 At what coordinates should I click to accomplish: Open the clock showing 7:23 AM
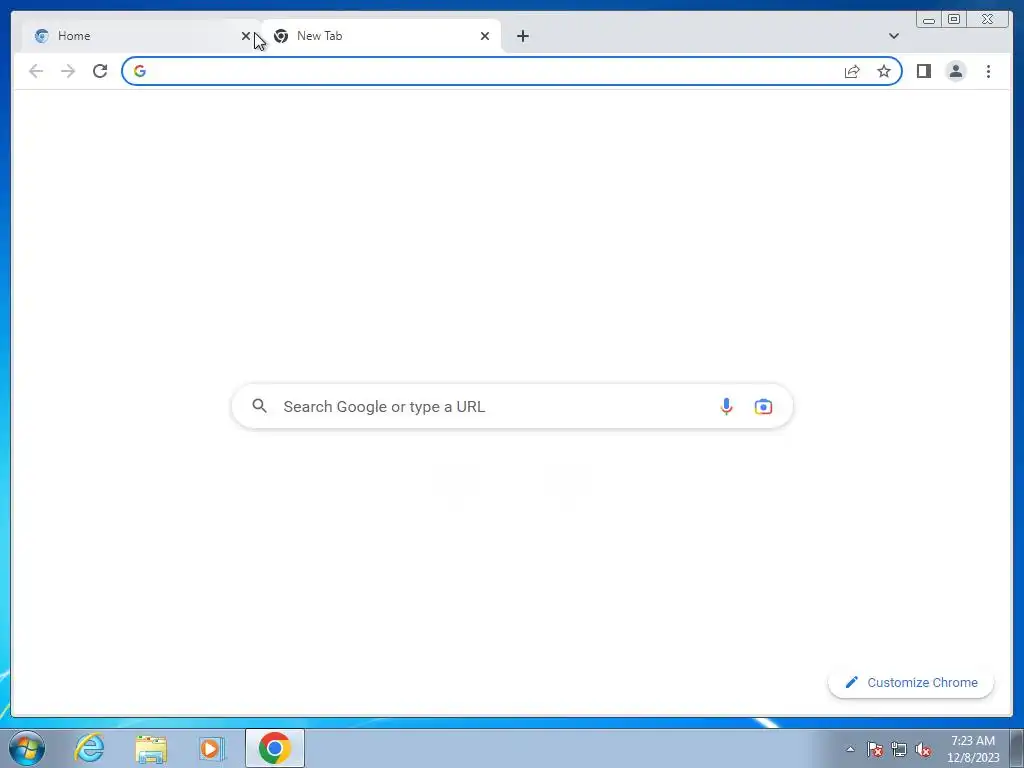pos(973,749)
